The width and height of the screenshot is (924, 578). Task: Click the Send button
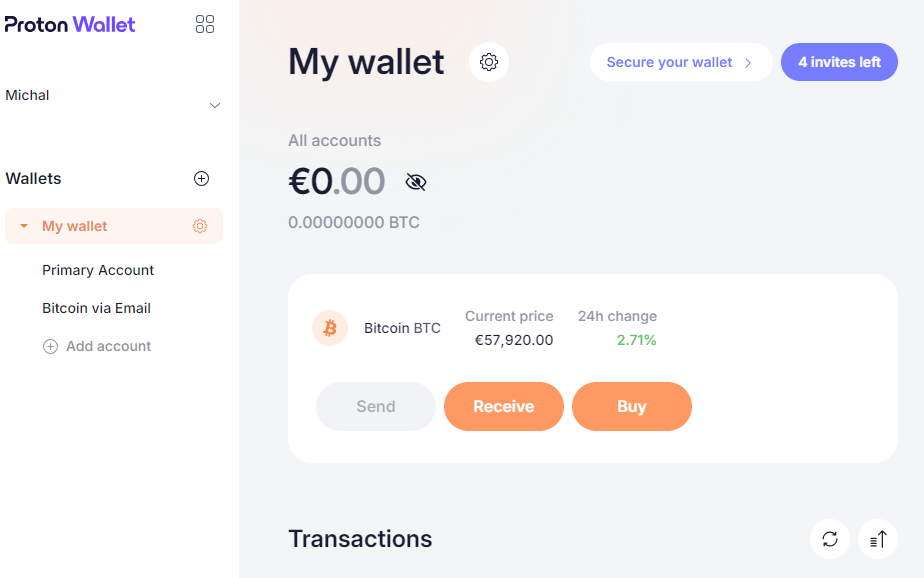tap(376, 406)
